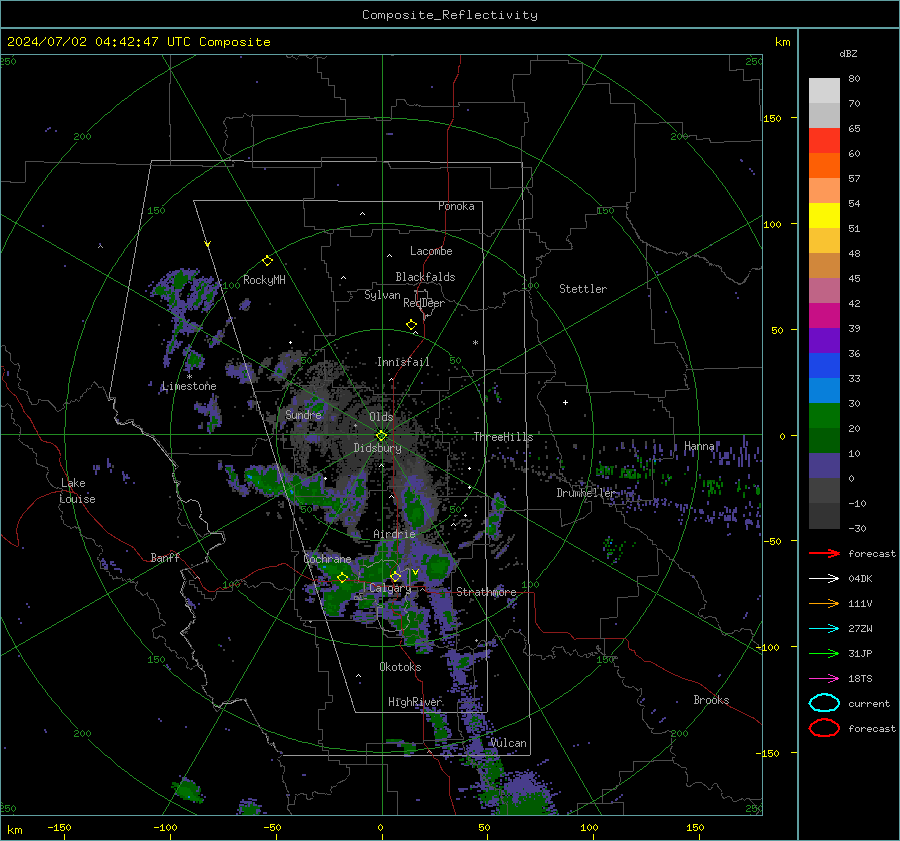Click the yellow diamond marker near RockyMH

pos(267,261)
